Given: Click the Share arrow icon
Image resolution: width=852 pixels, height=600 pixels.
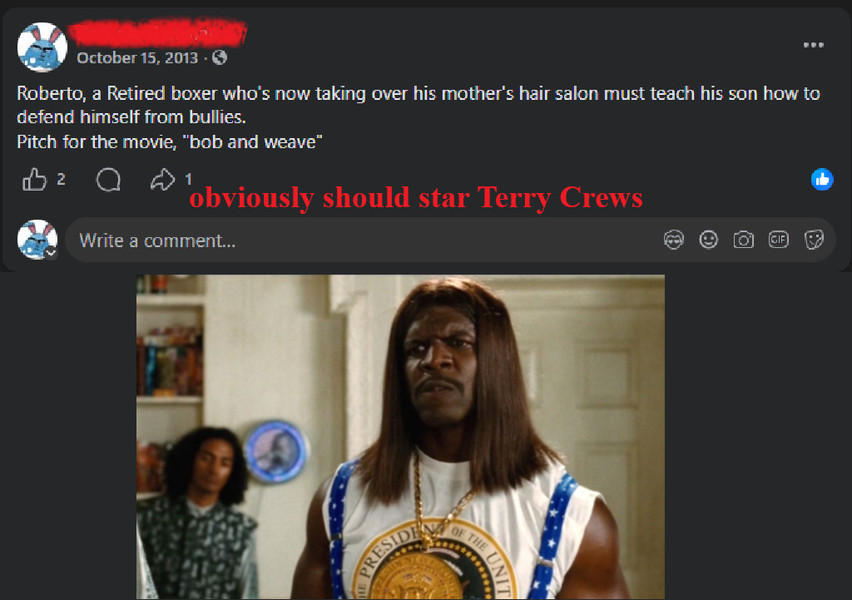Looking at the screenshot, I should click(x=162, y=179).
